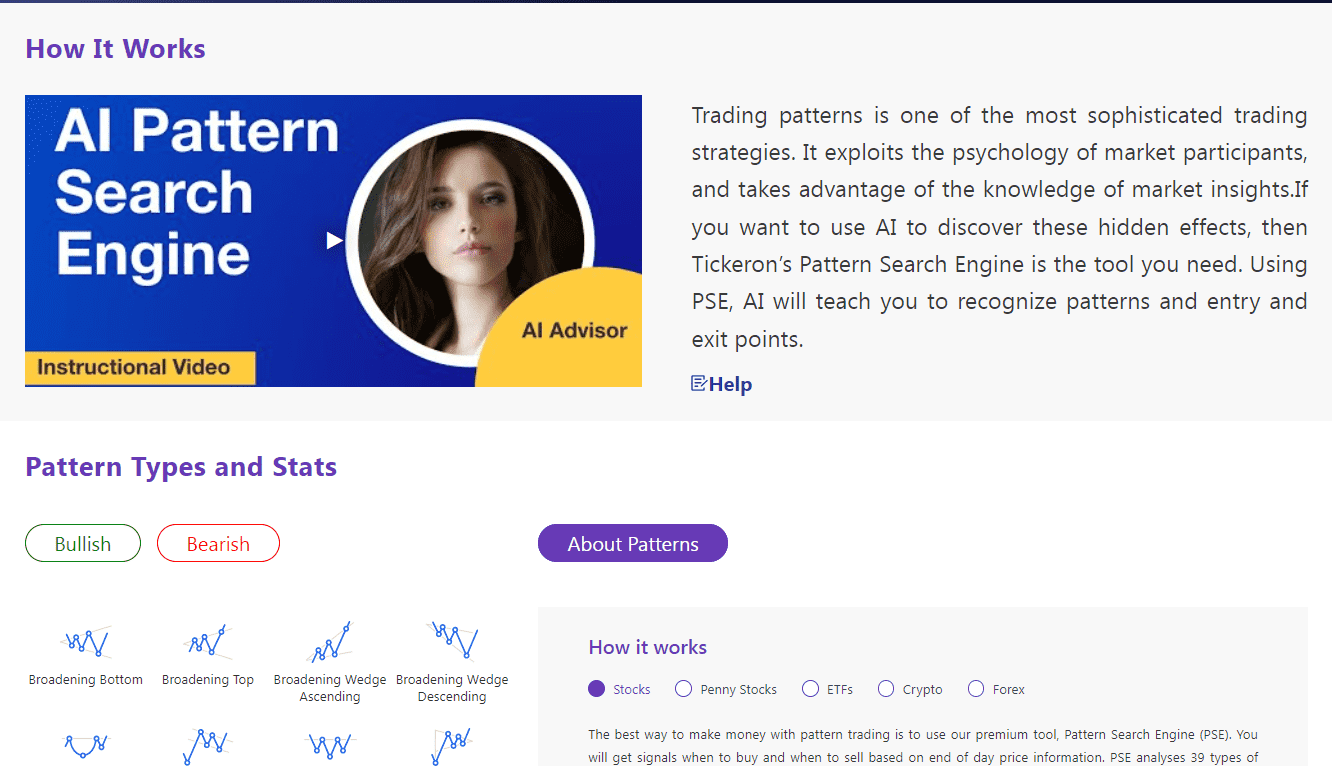The height and width of the screenshot is (766, 1332).
Task: Click the pattern icon below Broadening Top
Action: (208, 746)
